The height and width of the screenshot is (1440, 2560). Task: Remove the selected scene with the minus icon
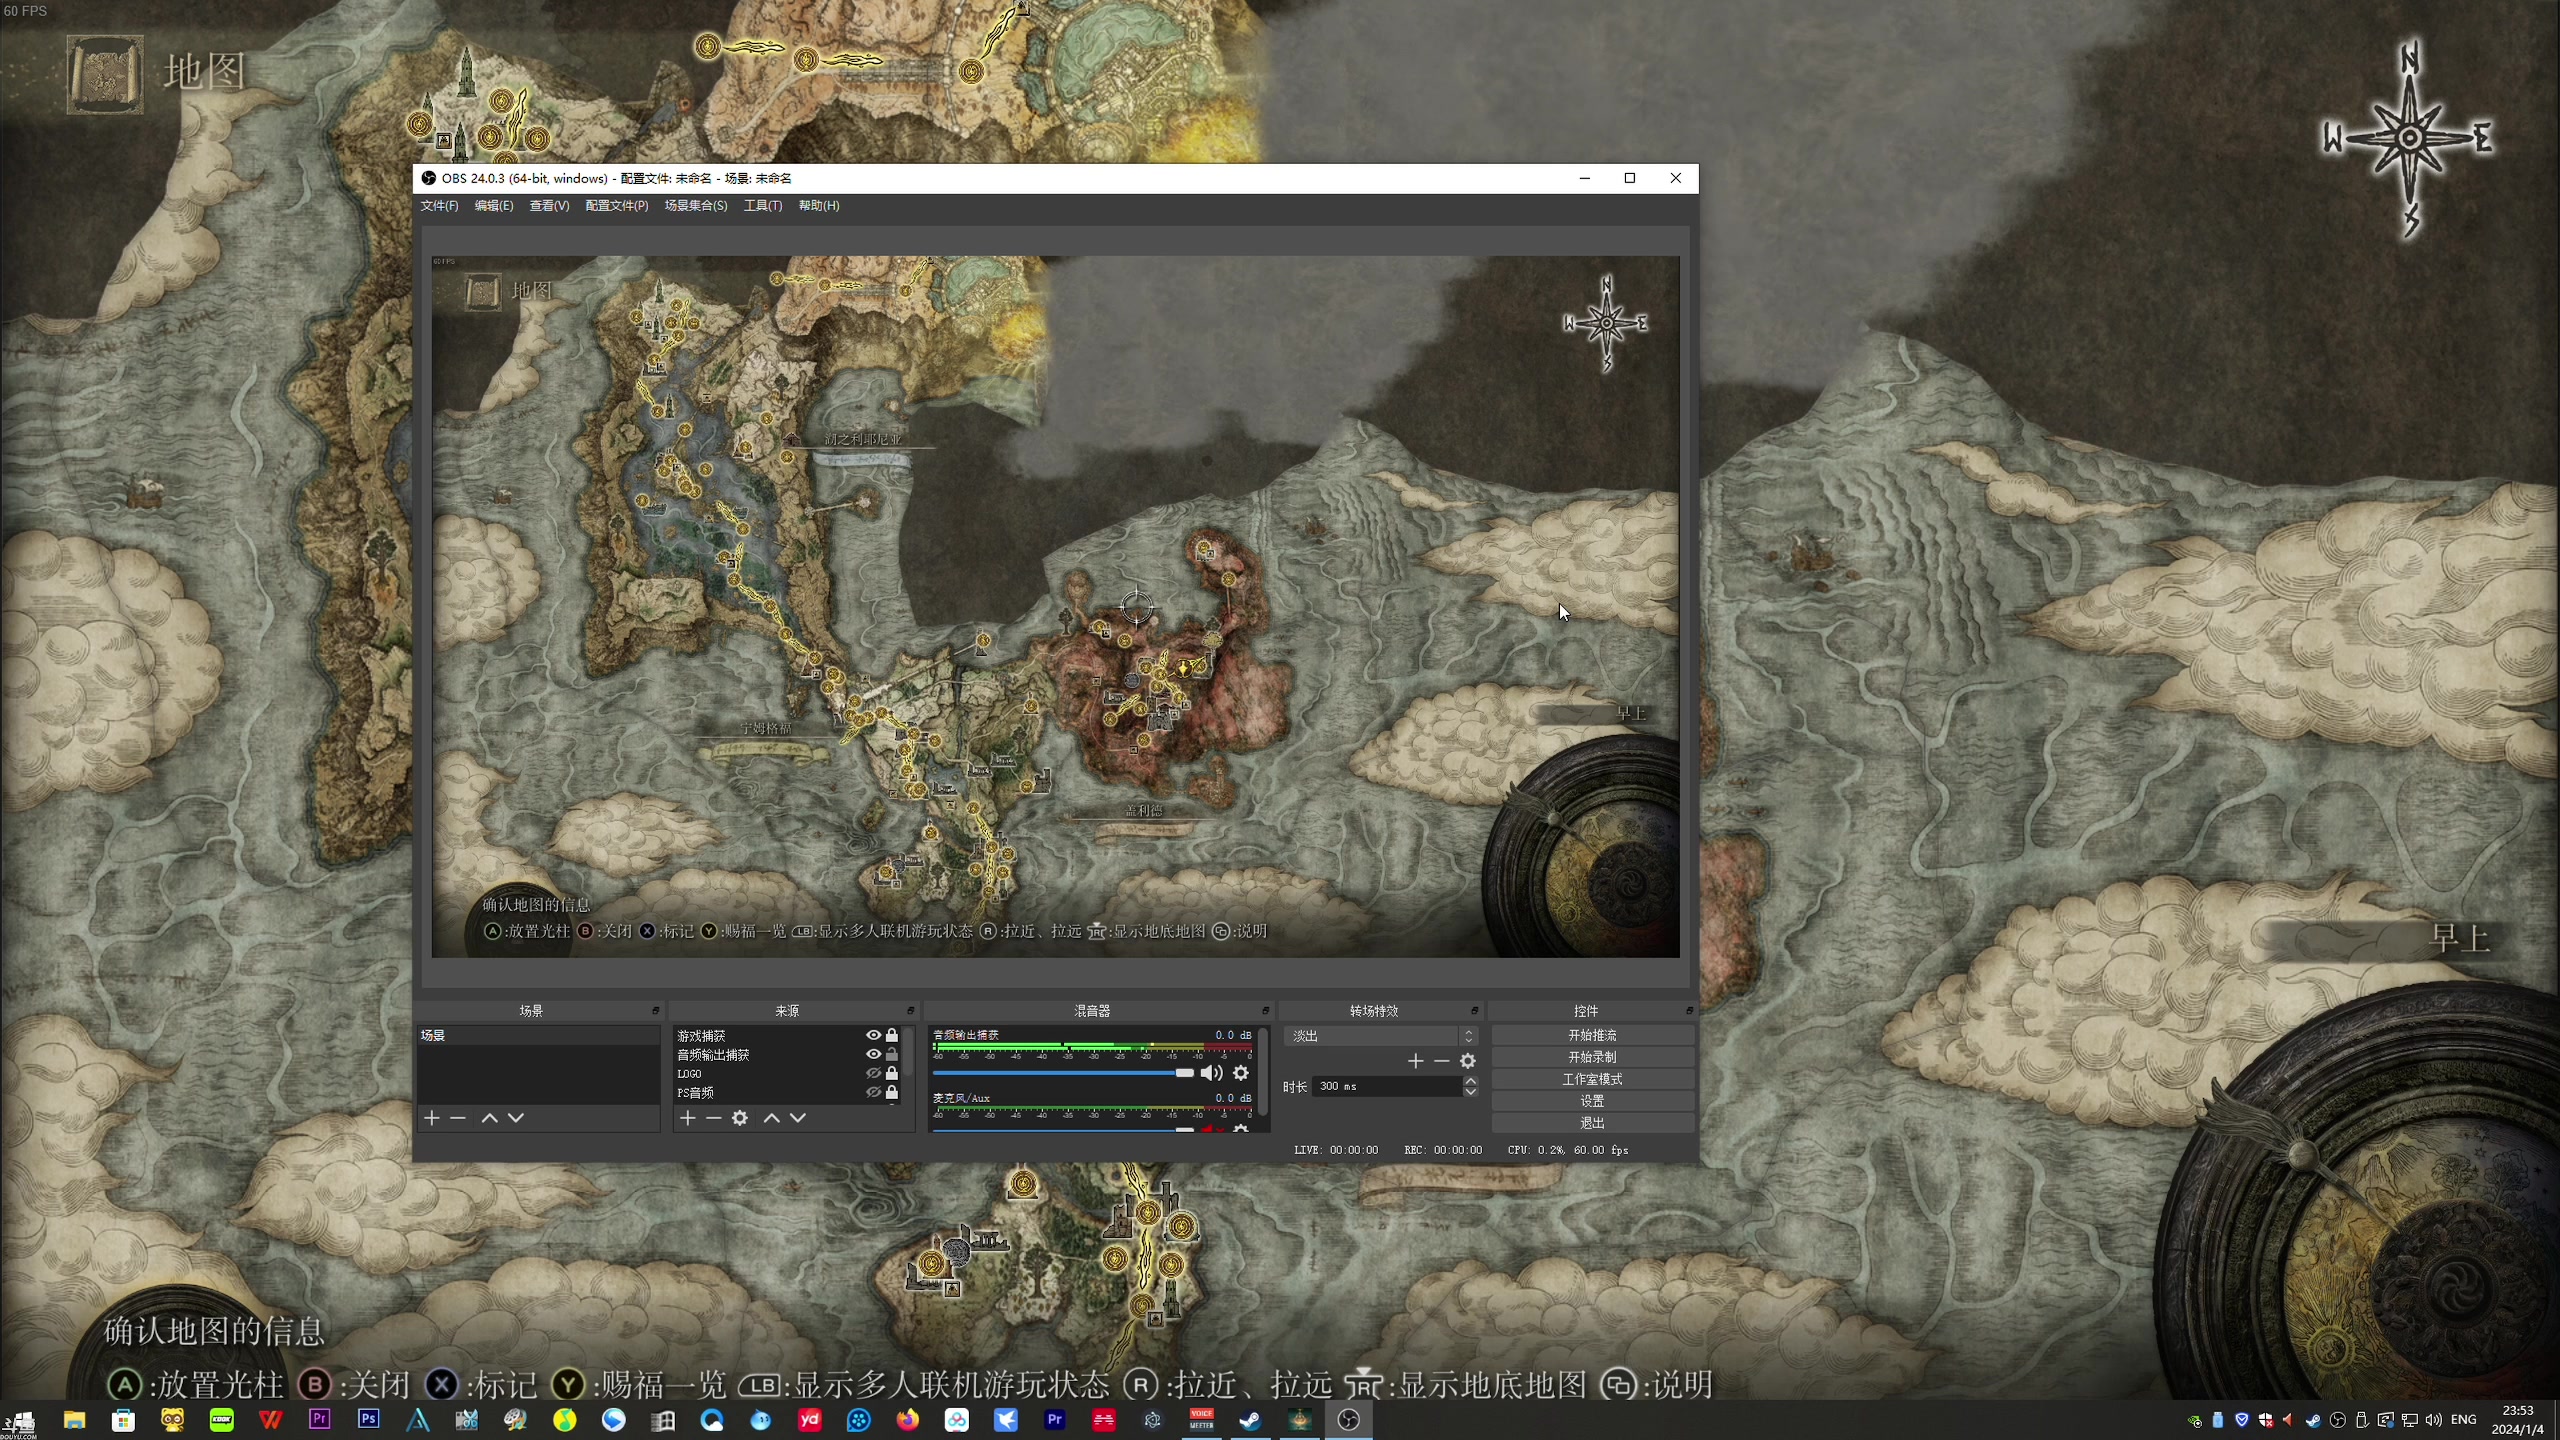point(458,1118)
